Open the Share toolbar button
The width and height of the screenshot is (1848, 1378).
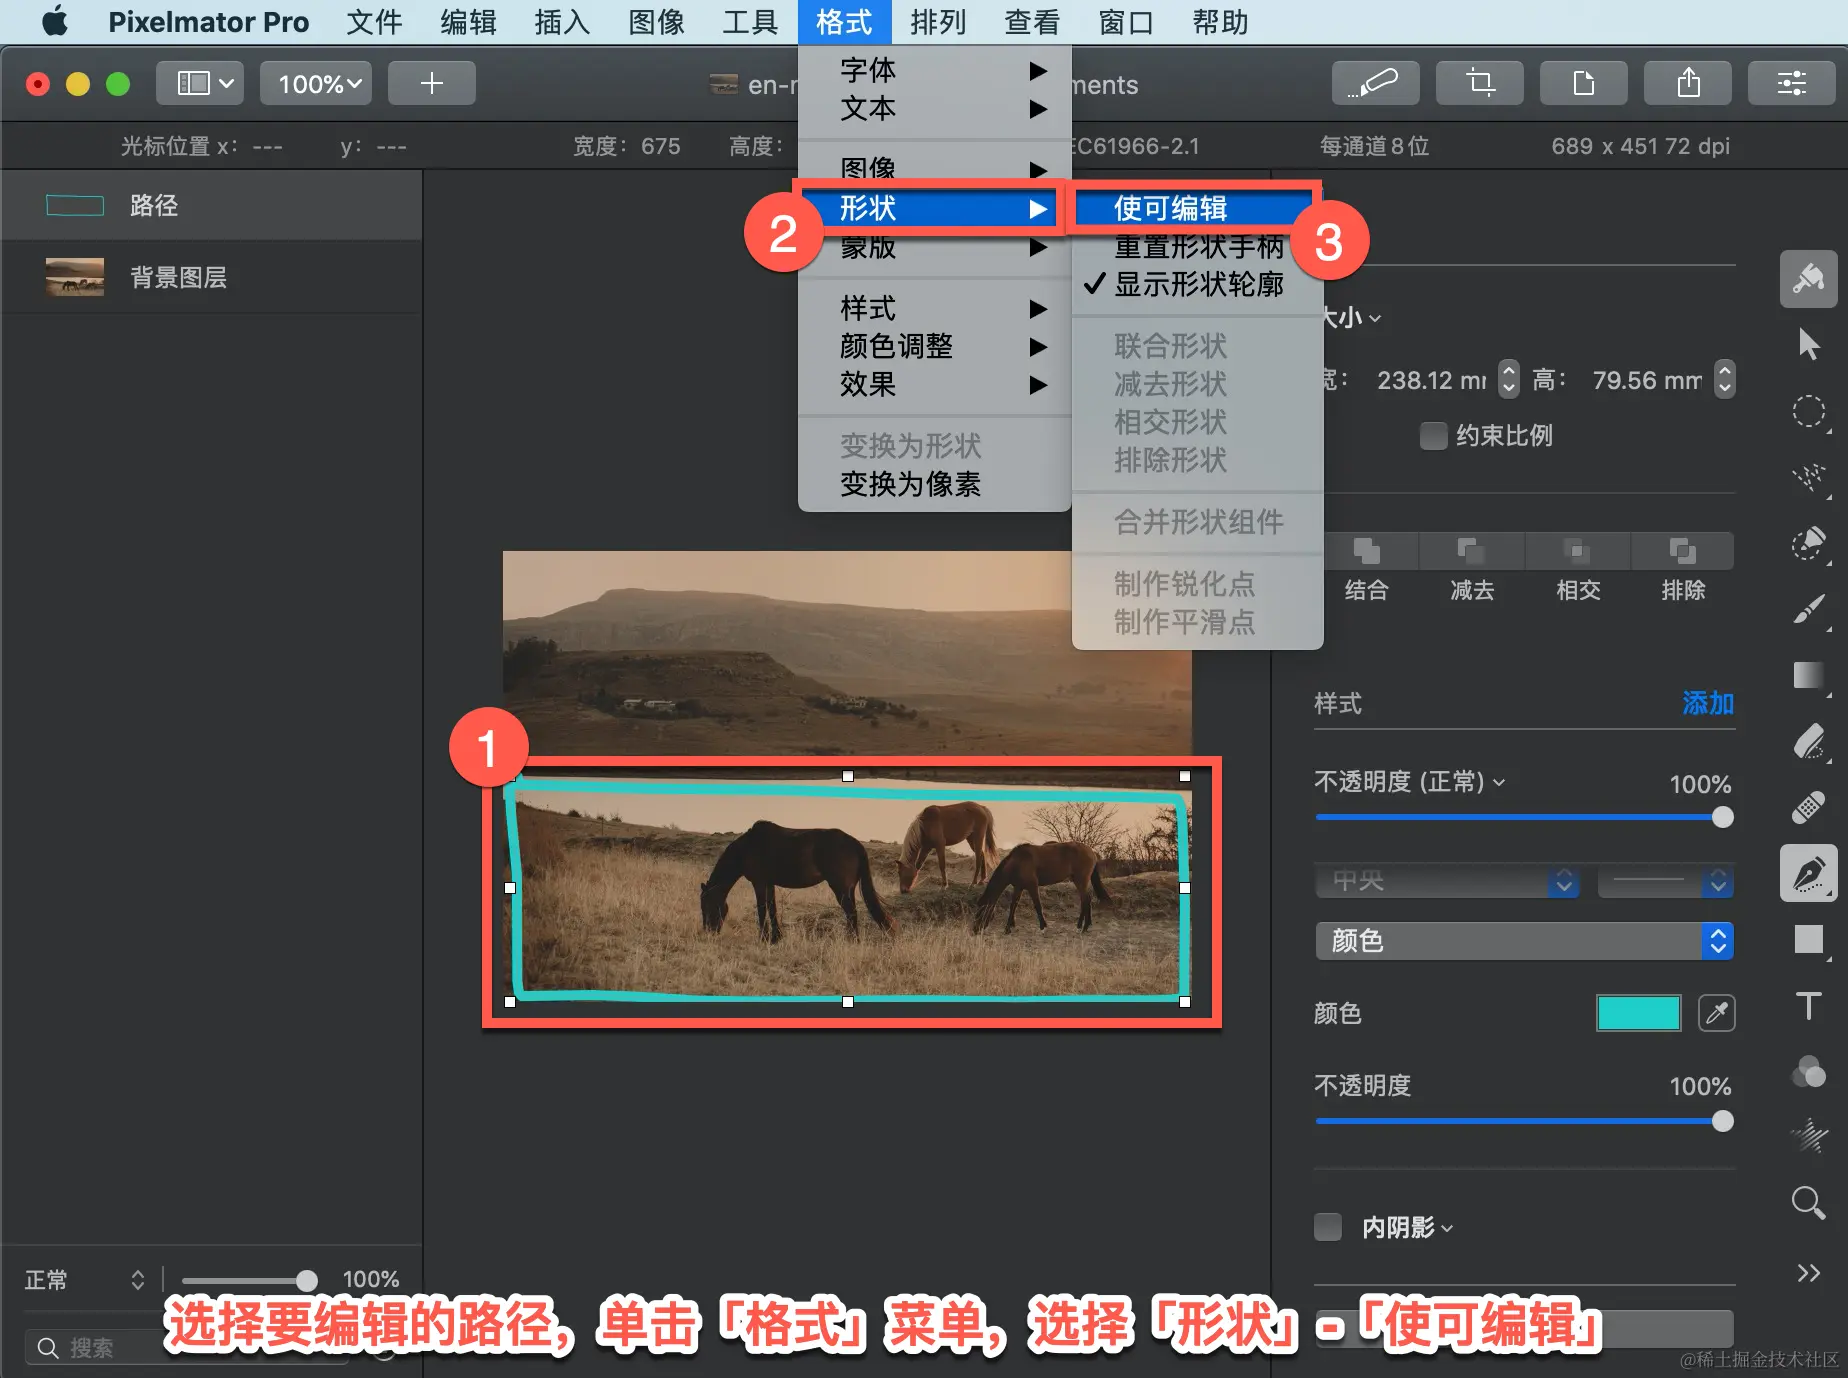point(1688,83)
